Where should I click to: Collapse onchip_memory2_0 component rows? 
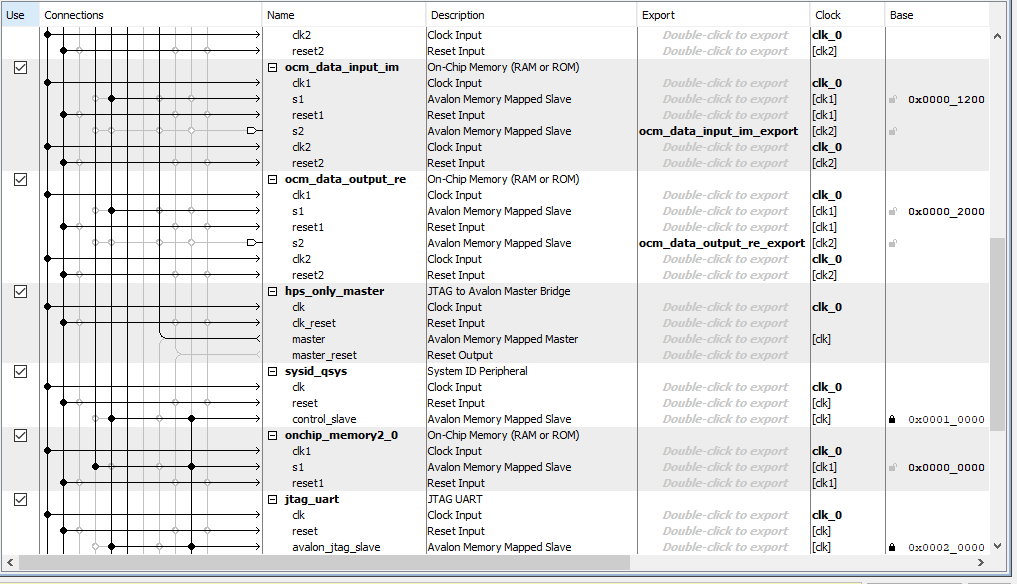(x=273, y=435)
